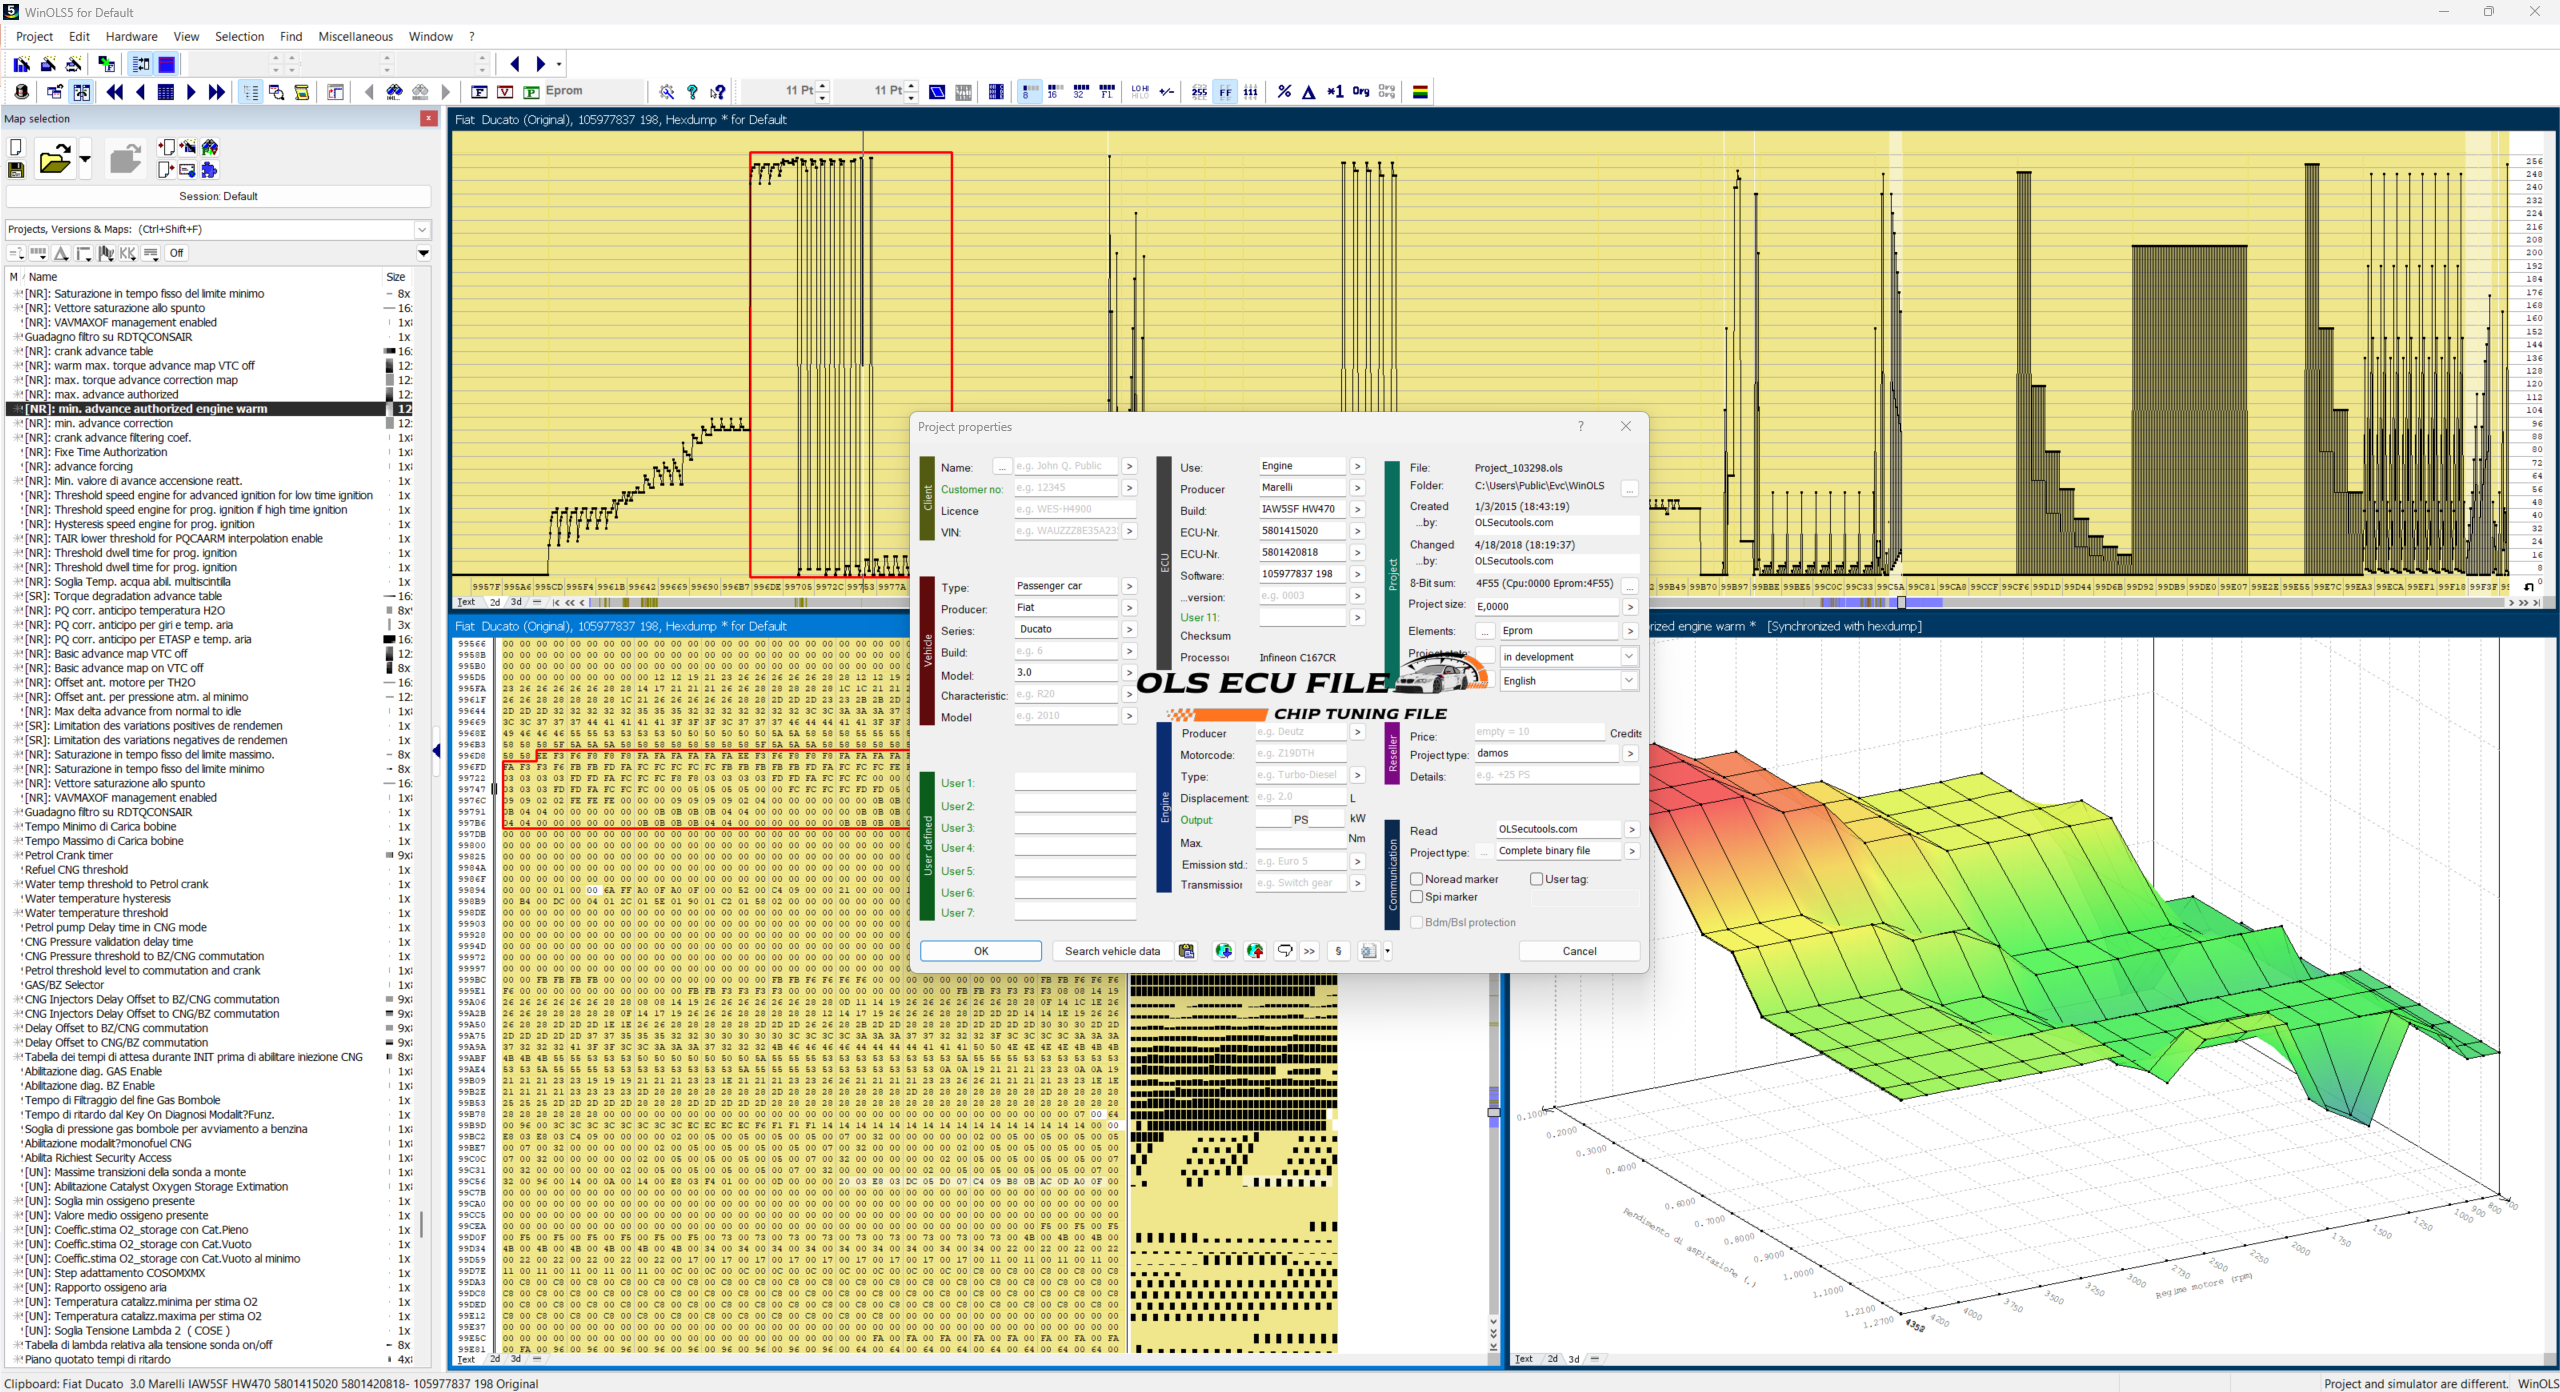The width and height of the screenshot is (2560, 1392).
Task: Click the arrow button next to Series Ducato
Action: [1129, 630]
